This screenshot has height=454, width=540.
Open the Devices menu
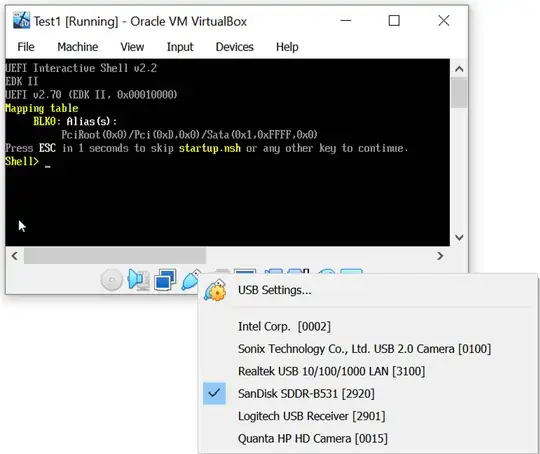pos(235,47)
